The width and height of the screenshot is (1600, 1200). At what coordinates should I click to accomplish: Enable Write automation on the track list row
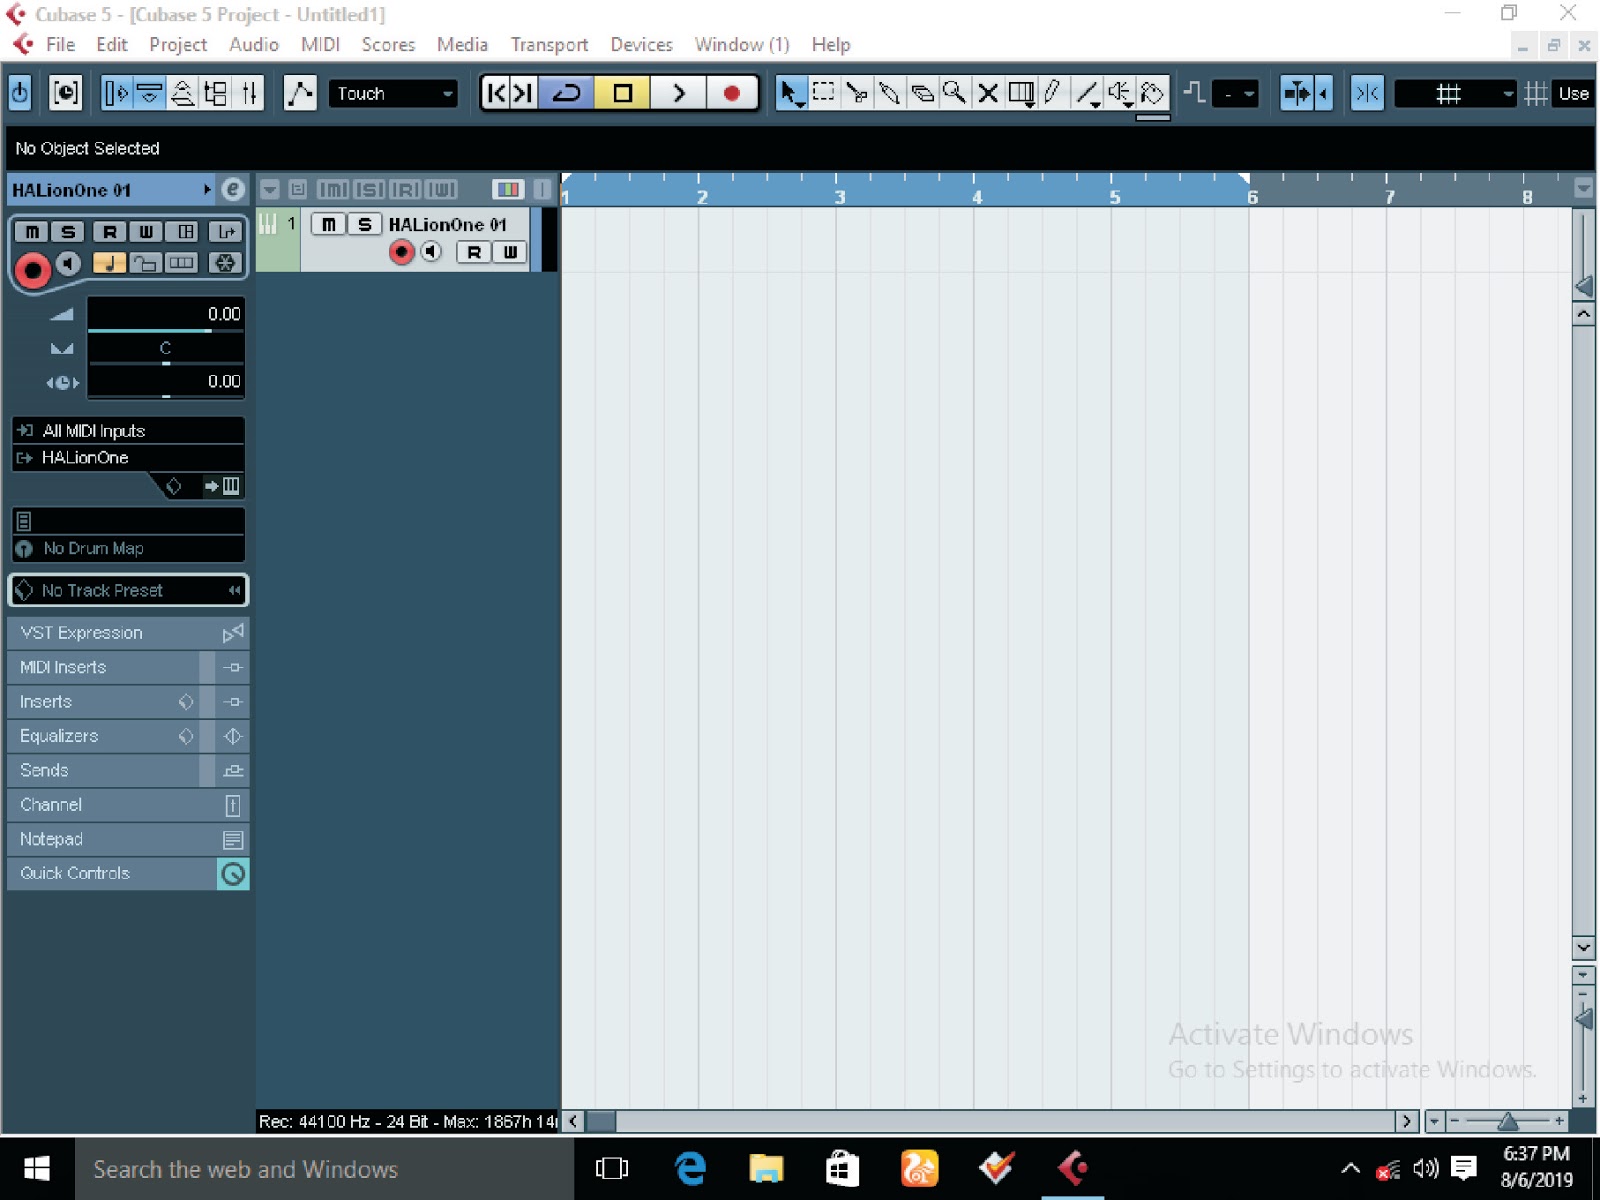pyautogui.click(x=509, y=252)
